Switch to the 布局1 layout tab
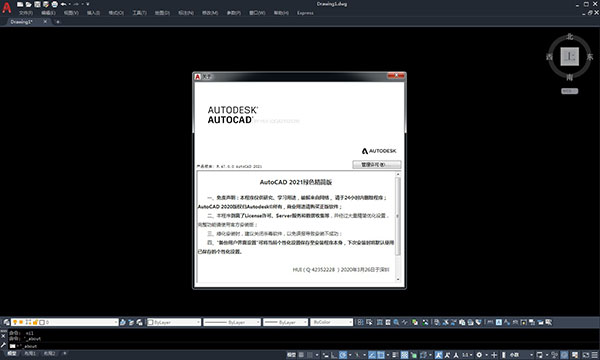600x360 pixels. [30, 353]
